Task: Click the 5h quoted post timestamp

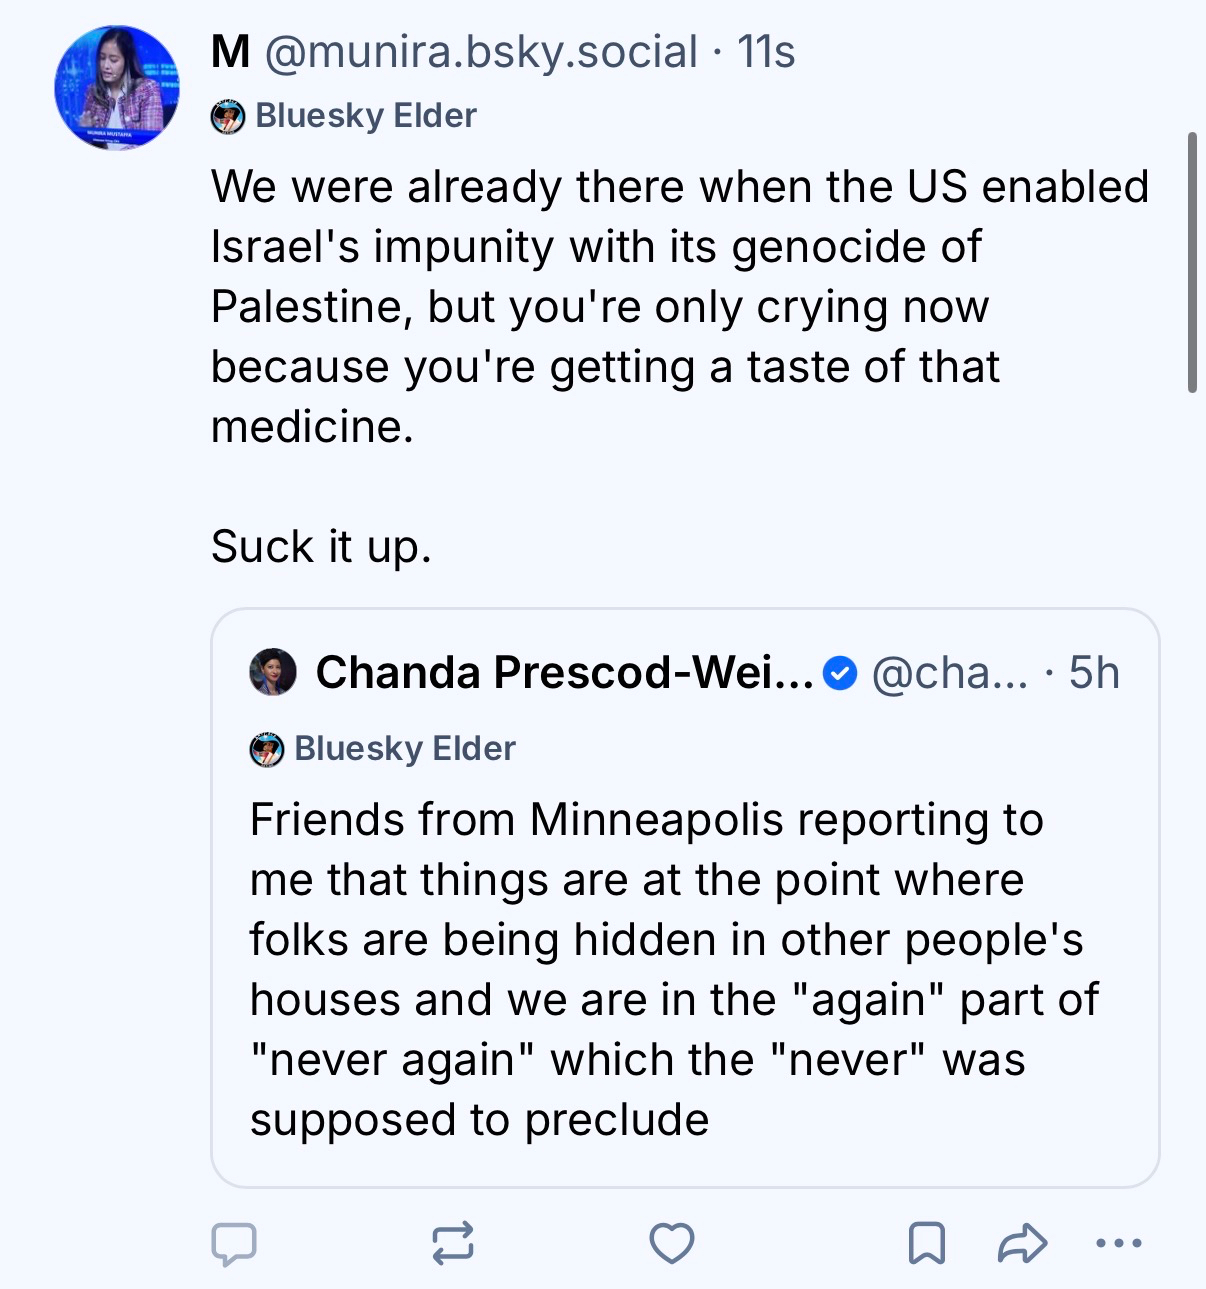Action: [x=1094, y=673]
